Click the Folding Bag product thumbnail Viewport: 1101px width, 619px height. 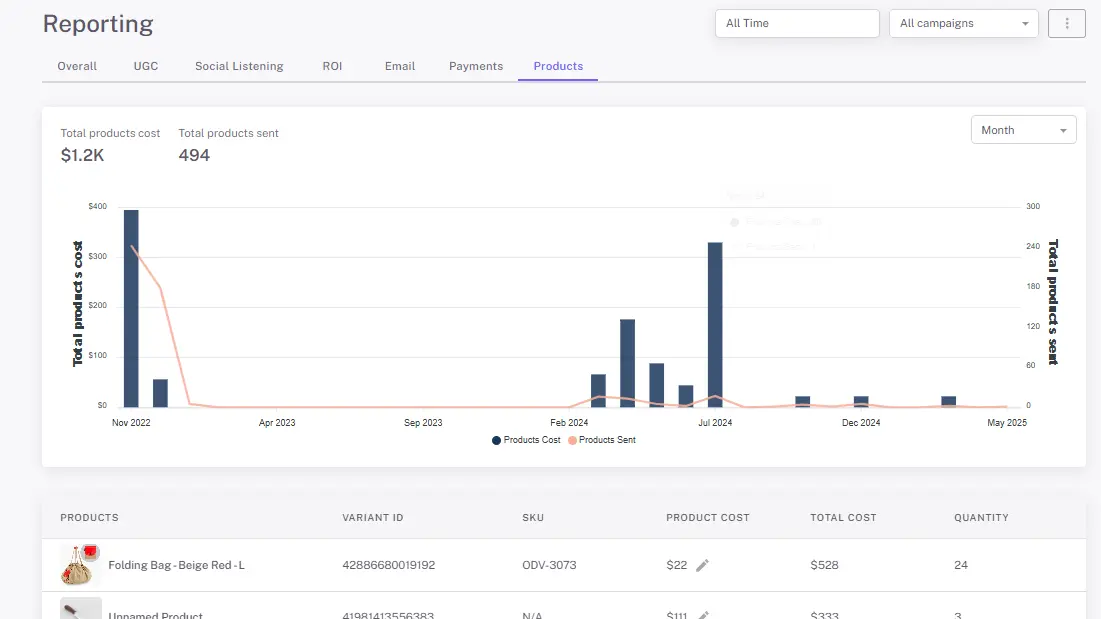[80, 564]
